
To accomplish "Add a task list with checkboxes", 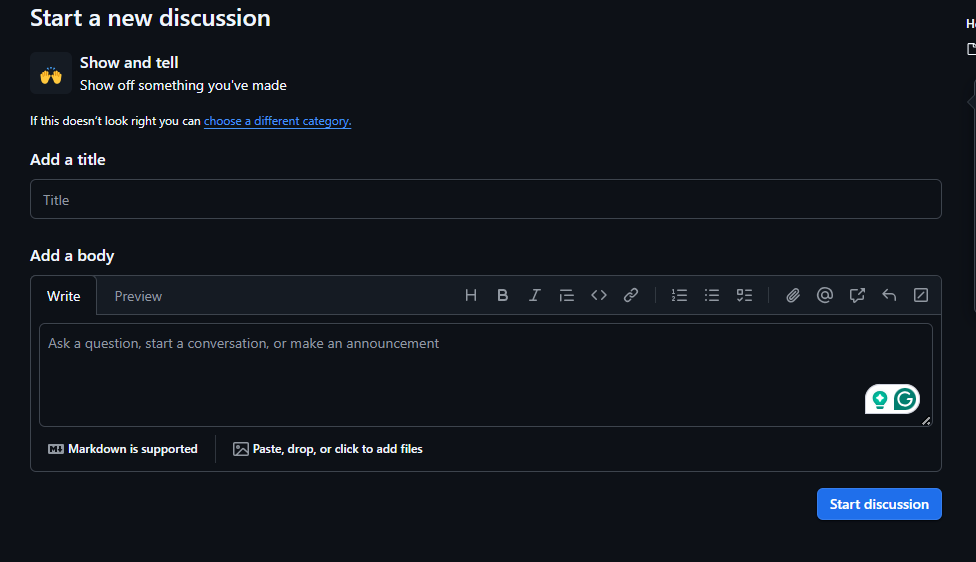I will (x=744, y=295).
